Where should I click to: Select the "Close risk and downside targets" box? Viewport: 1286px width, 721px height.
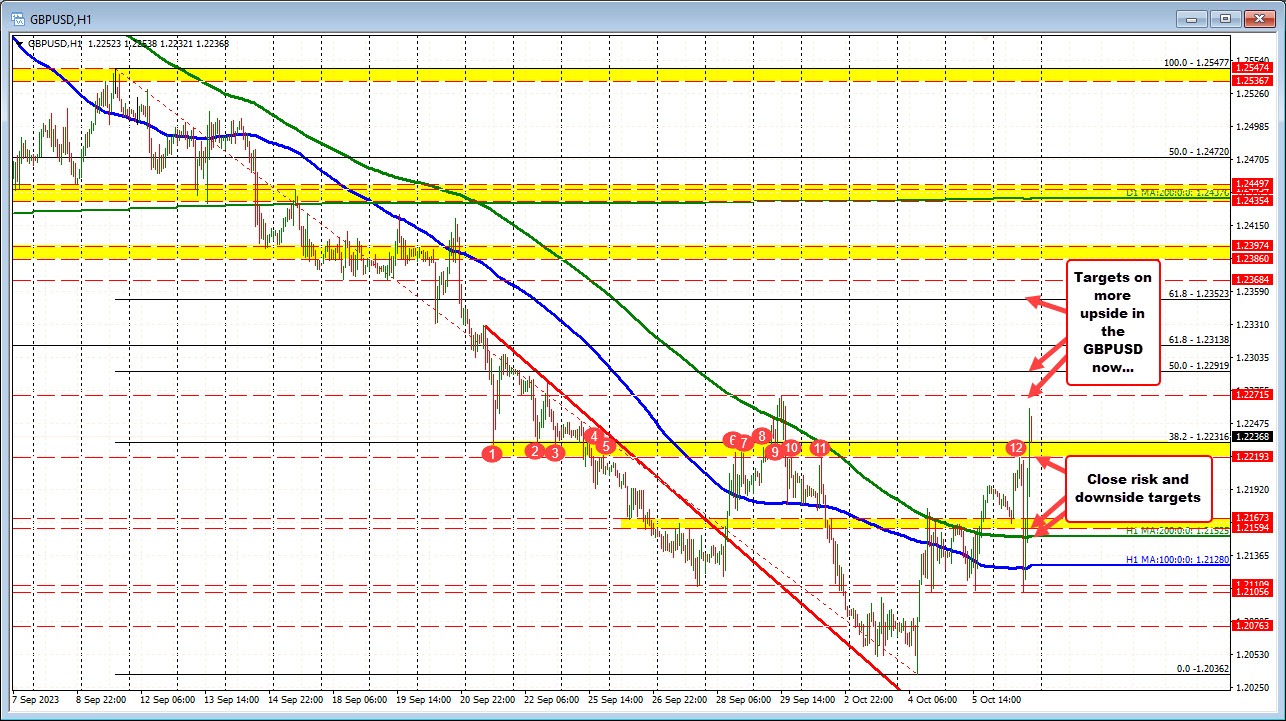[x=1138, y=488]
